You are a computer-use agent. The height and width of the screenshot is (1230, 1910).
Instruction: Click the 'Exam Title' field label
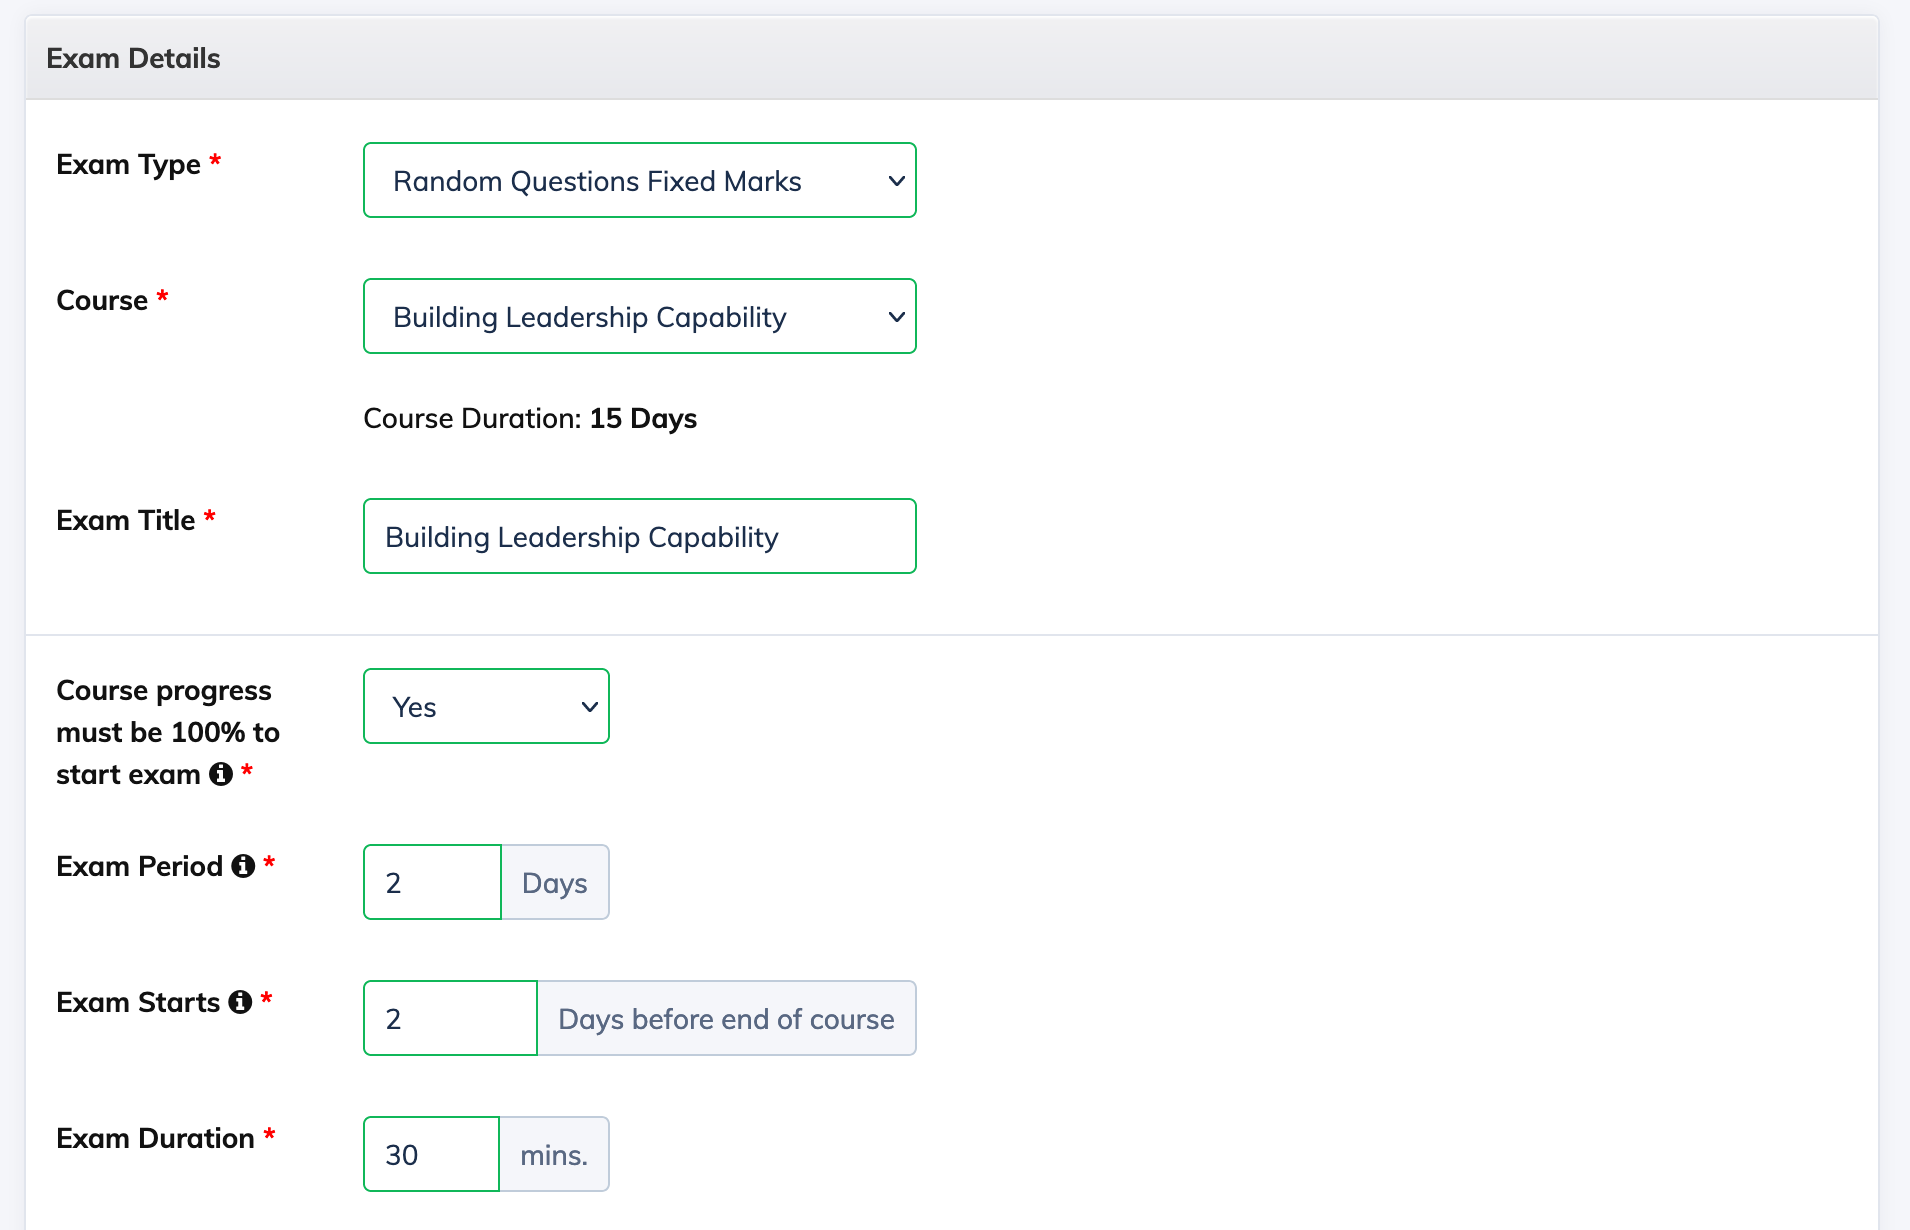pyautogui.click(x=125, y=520)
